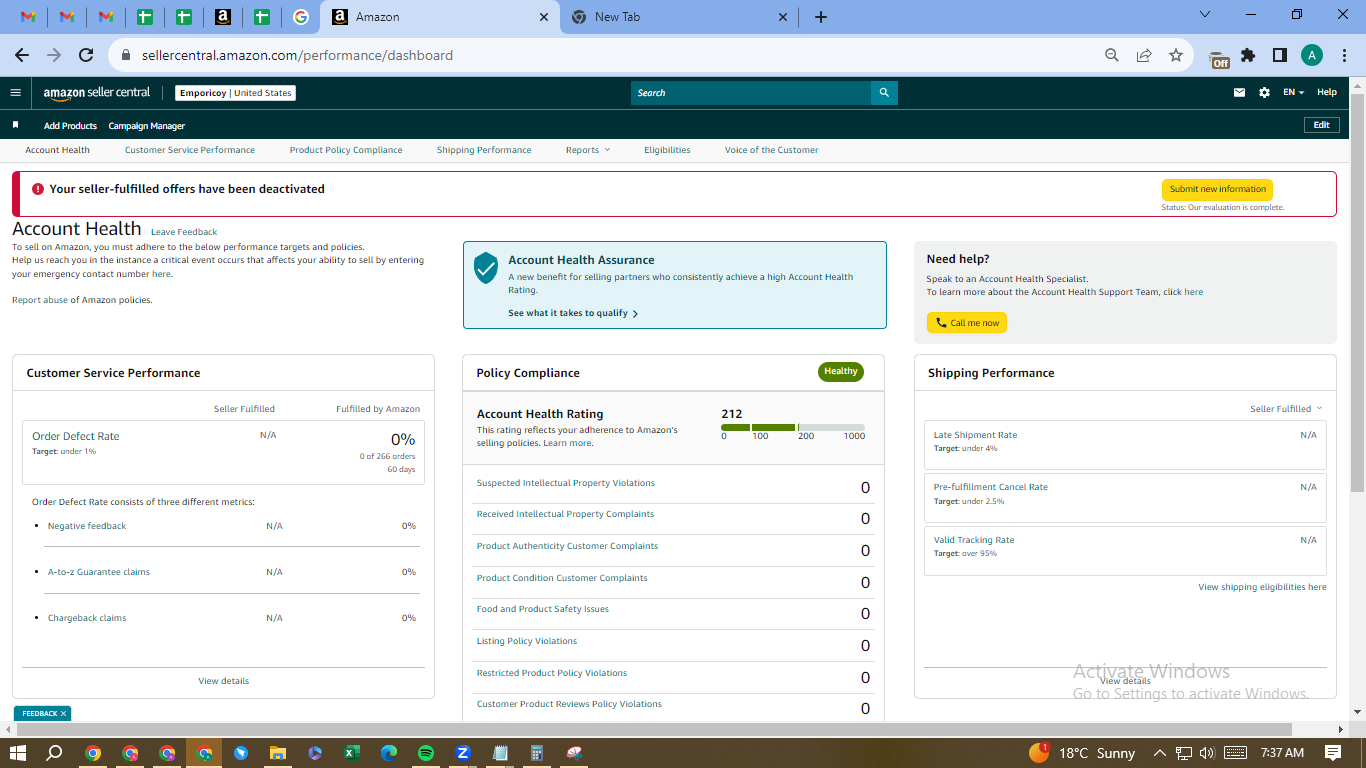Toggle the Chrome side panel icon
The width and height of the screenshot is (1366, 768).
1280,56
